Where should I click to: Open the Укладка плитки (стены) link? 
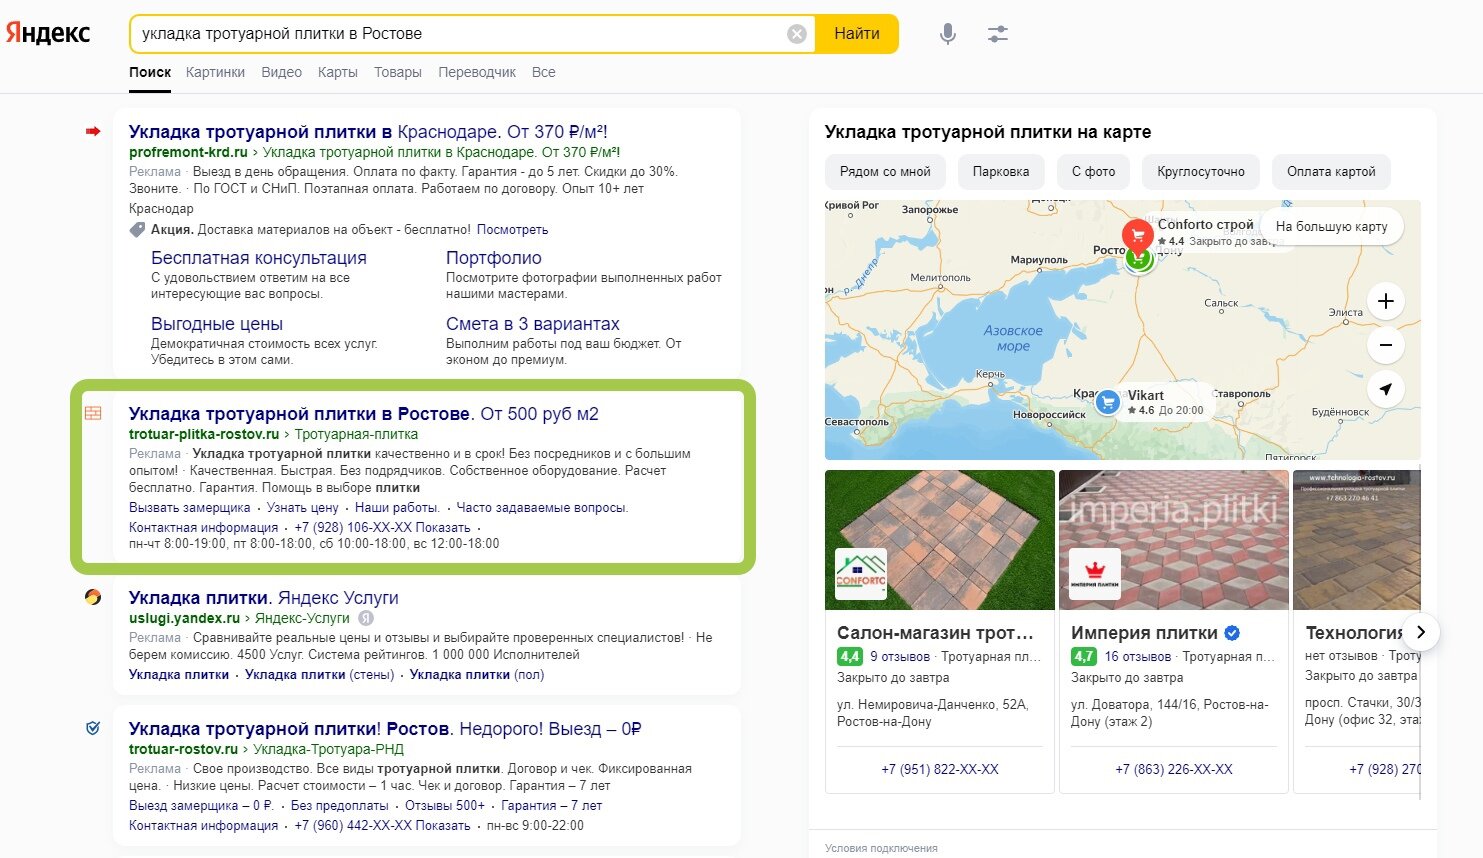[320, 675]
